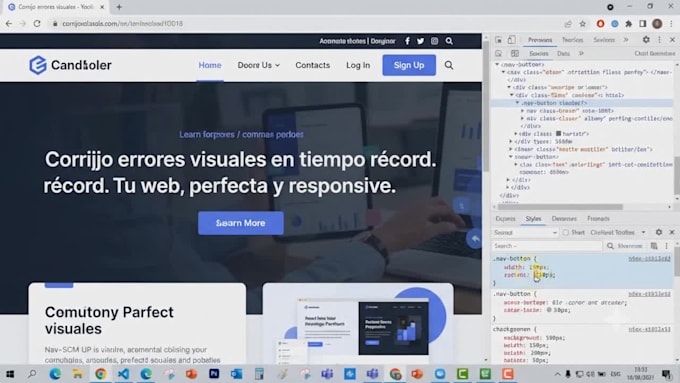Click the dark color swatch in hartstr node
The width and height of the screenshot is (680, 383).
(x=559, y=134)
